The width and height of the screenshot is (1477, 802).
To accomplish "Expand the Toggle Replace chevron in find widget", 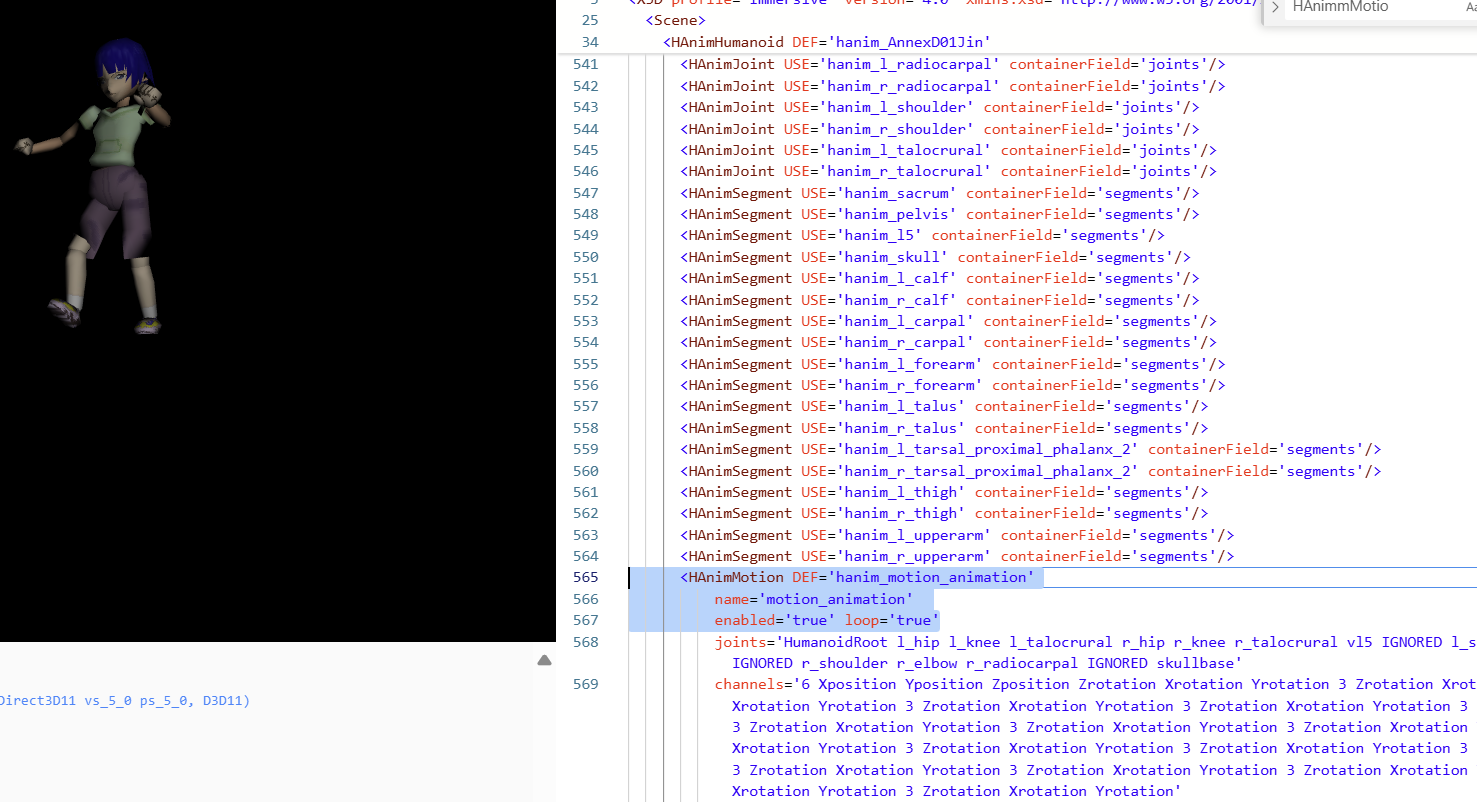I will click(1275, 7).
